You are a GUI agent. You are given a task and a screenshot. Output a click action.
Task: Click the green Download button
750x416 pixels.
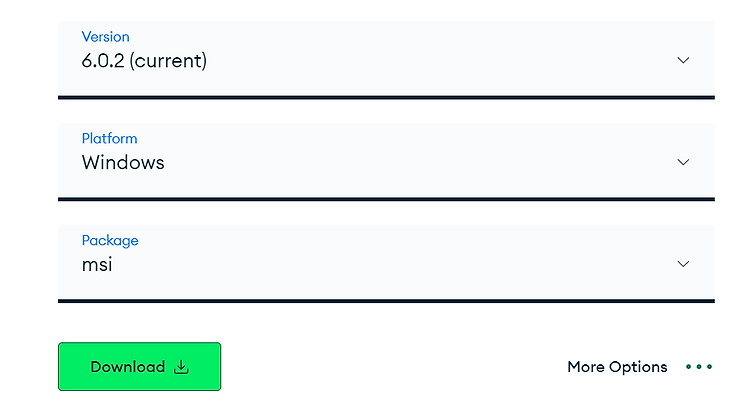pyautogui.click(x=140, y=367)
